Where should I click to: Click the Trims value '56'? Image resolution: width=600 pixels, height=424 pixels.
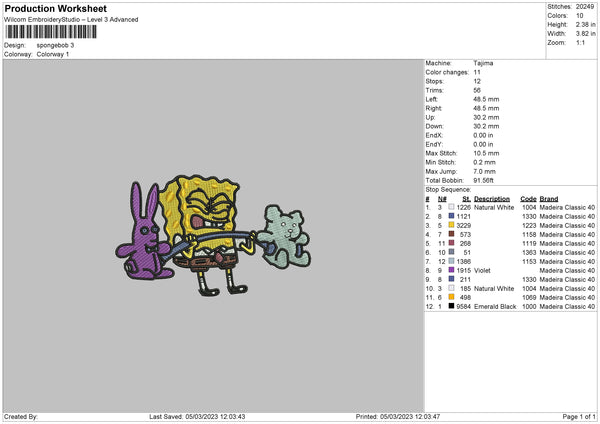(477, 90)
